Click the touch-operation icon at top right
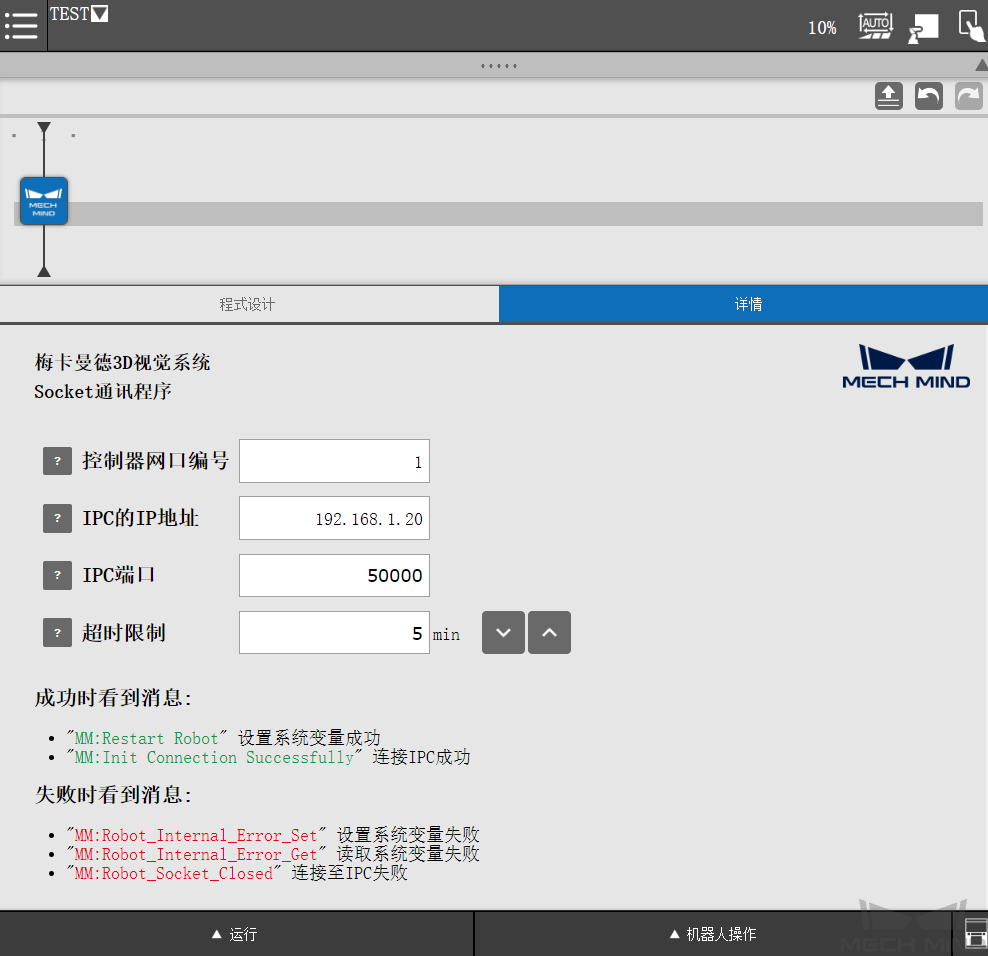The height and width of the screenshot is (956, 988). pyautogui.click(x=969, y=25)
